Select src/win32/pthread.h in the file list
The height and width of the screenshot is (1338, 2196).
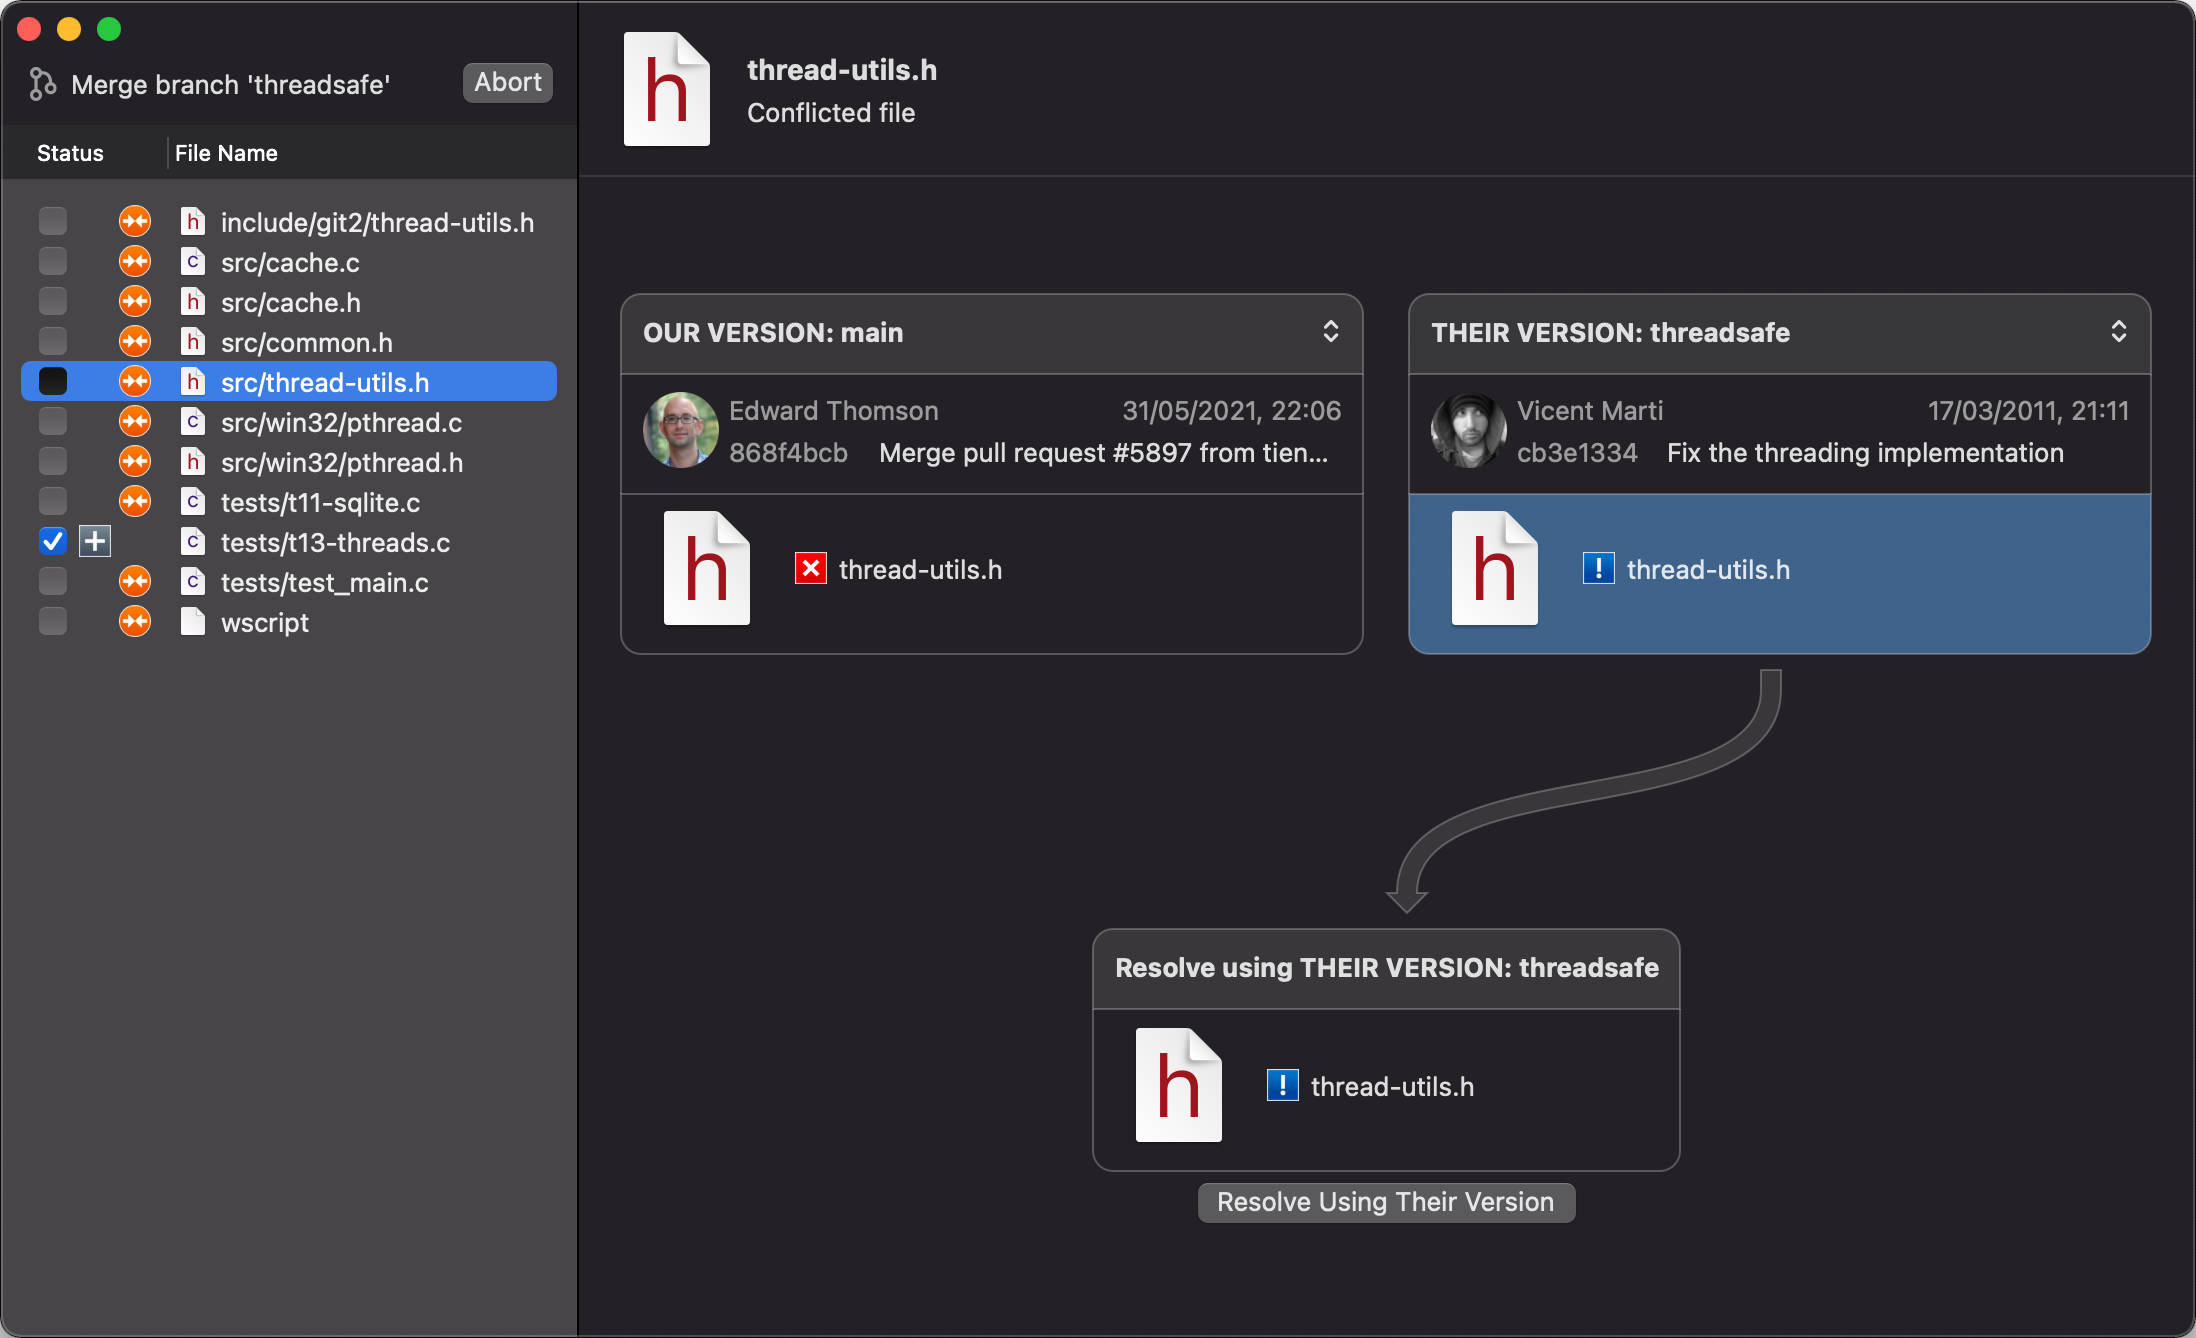[x=289, y=461]
